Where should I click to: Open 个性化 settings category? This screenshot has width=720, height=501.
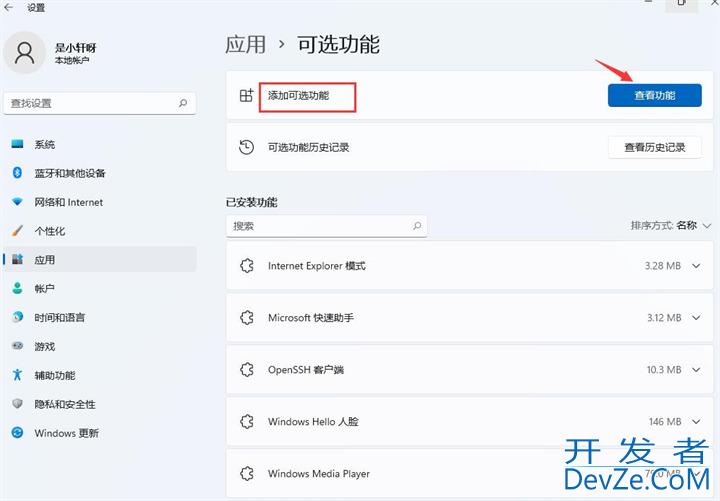click(100, 231)
